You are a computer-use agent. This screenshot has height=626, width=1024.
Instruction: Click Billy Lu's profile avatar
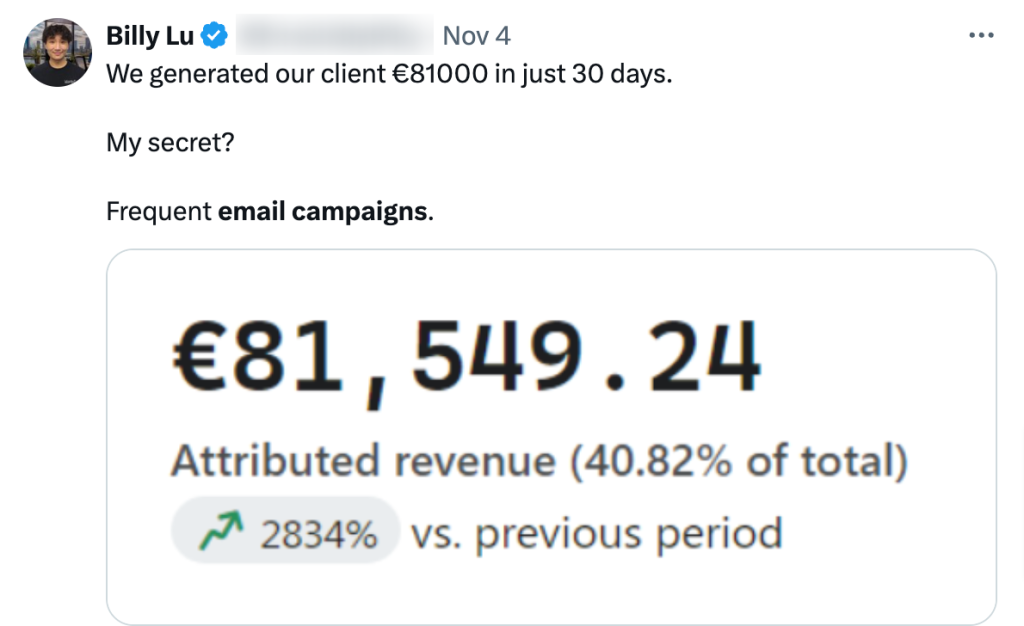(58, 50)
